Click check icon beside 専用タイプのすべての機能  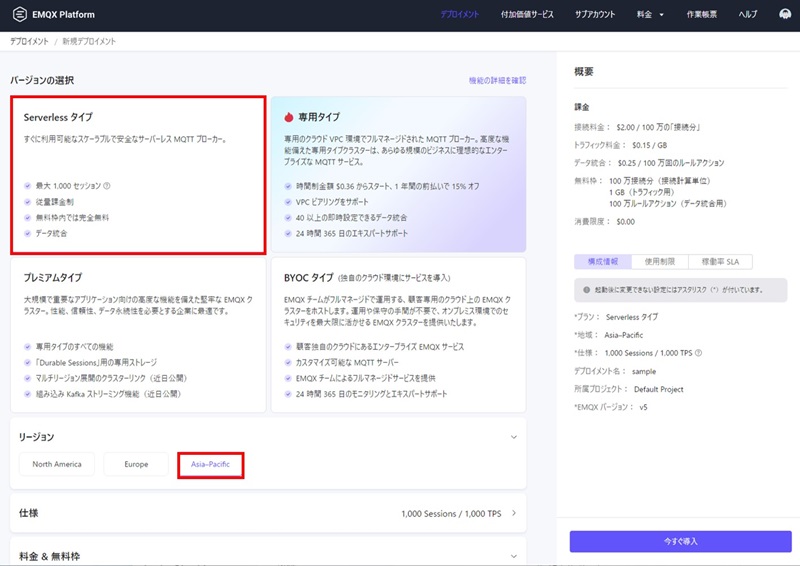coord(28,347)
